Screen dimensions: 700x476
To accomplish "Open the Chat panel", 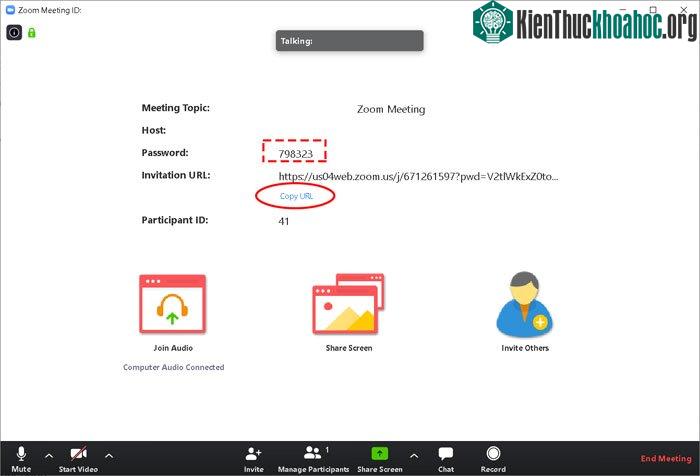I will click(x=446, y=459).
